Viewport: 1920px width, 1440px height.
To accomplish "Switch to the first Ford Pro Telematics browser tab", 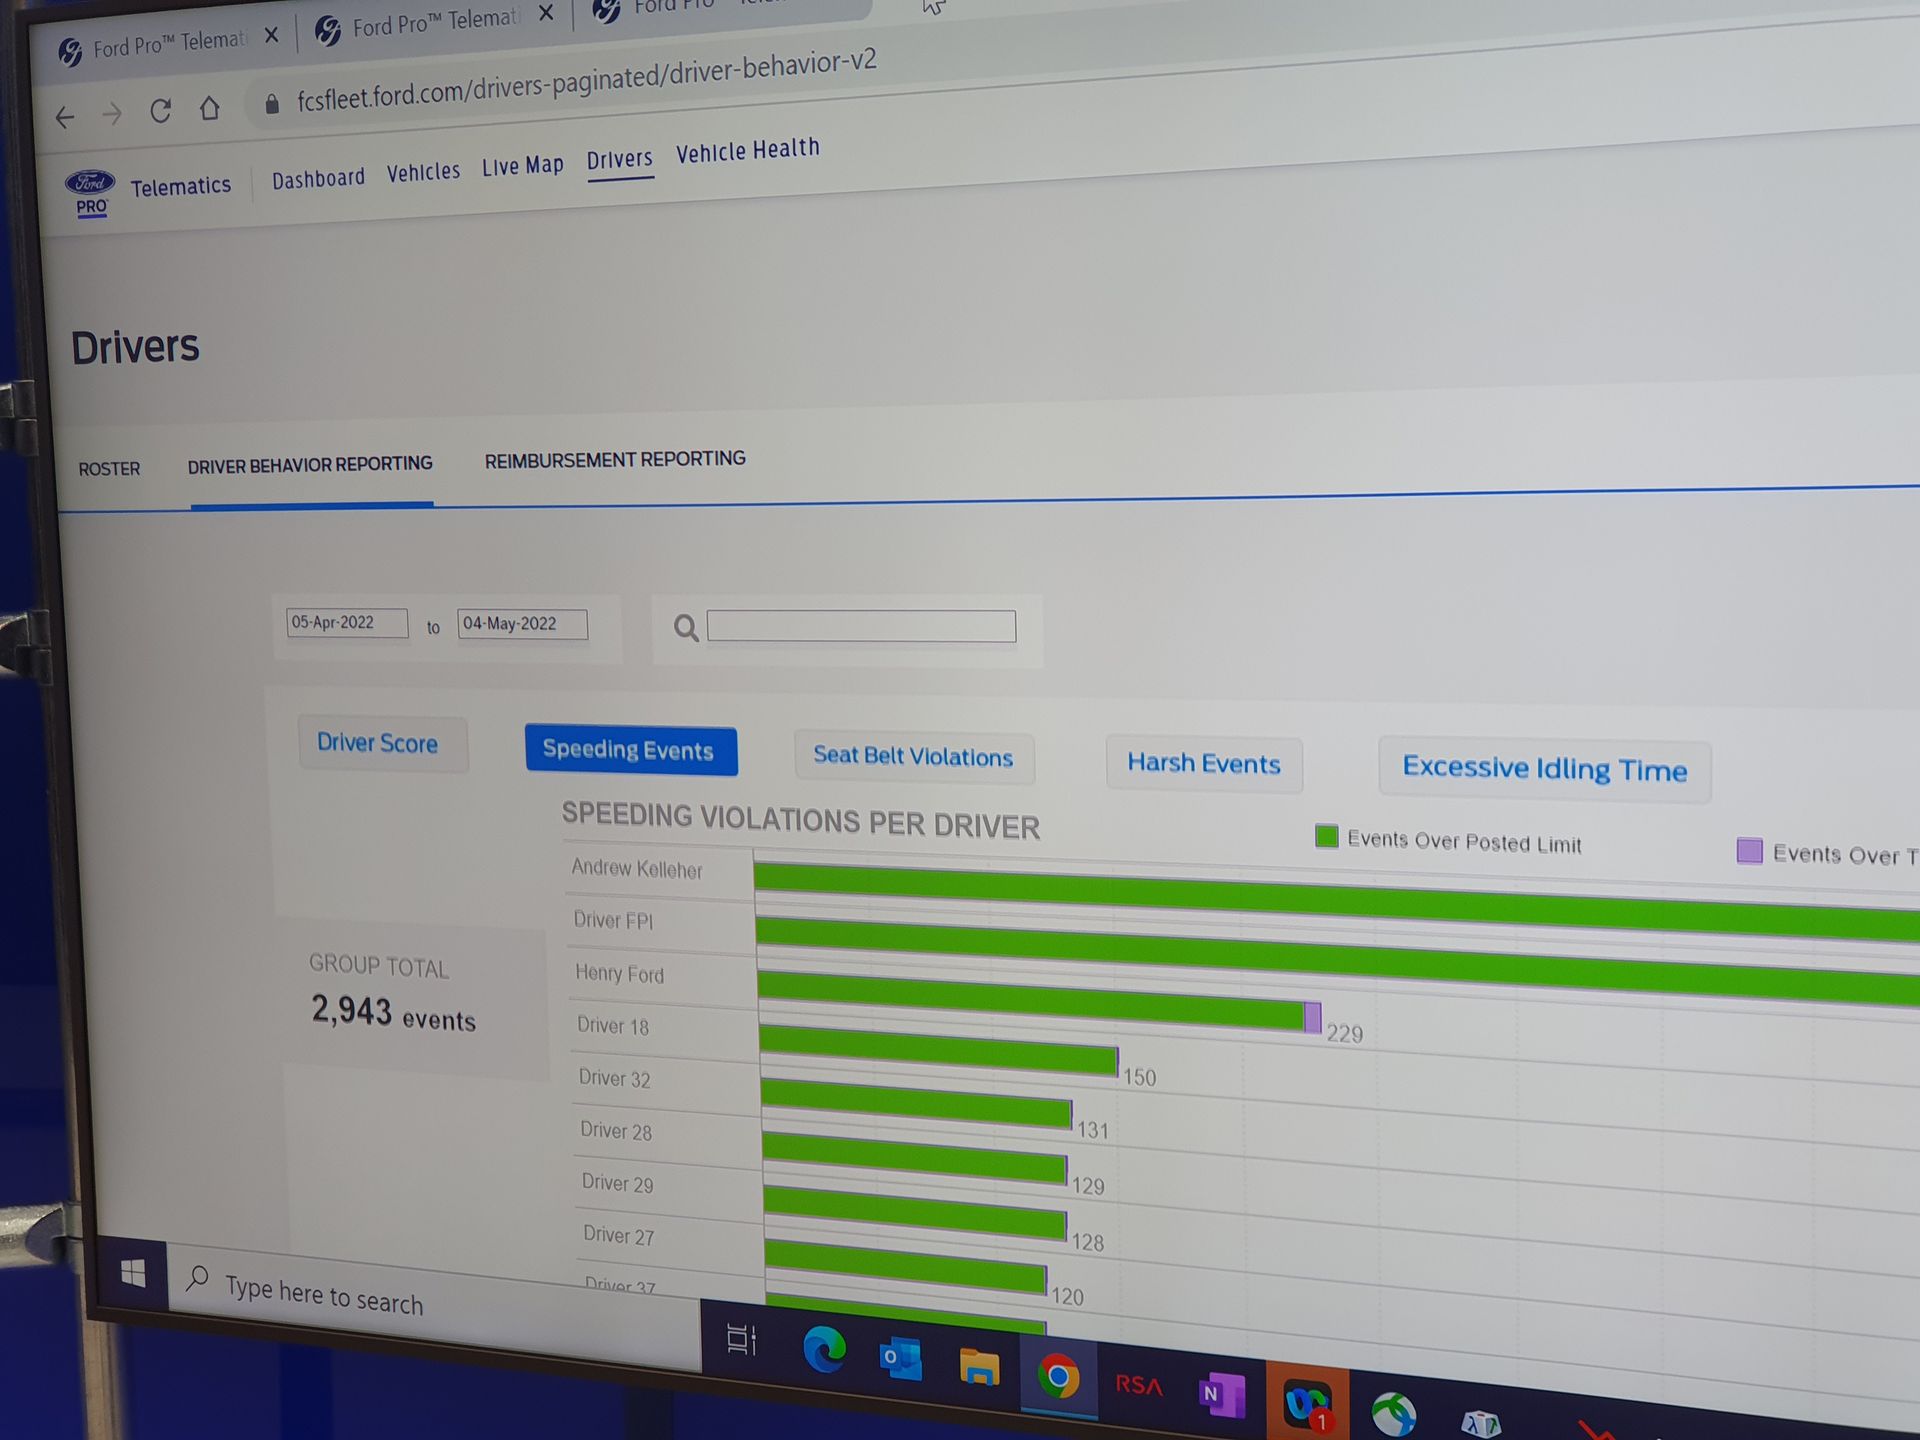I will (x=166, y=45).
